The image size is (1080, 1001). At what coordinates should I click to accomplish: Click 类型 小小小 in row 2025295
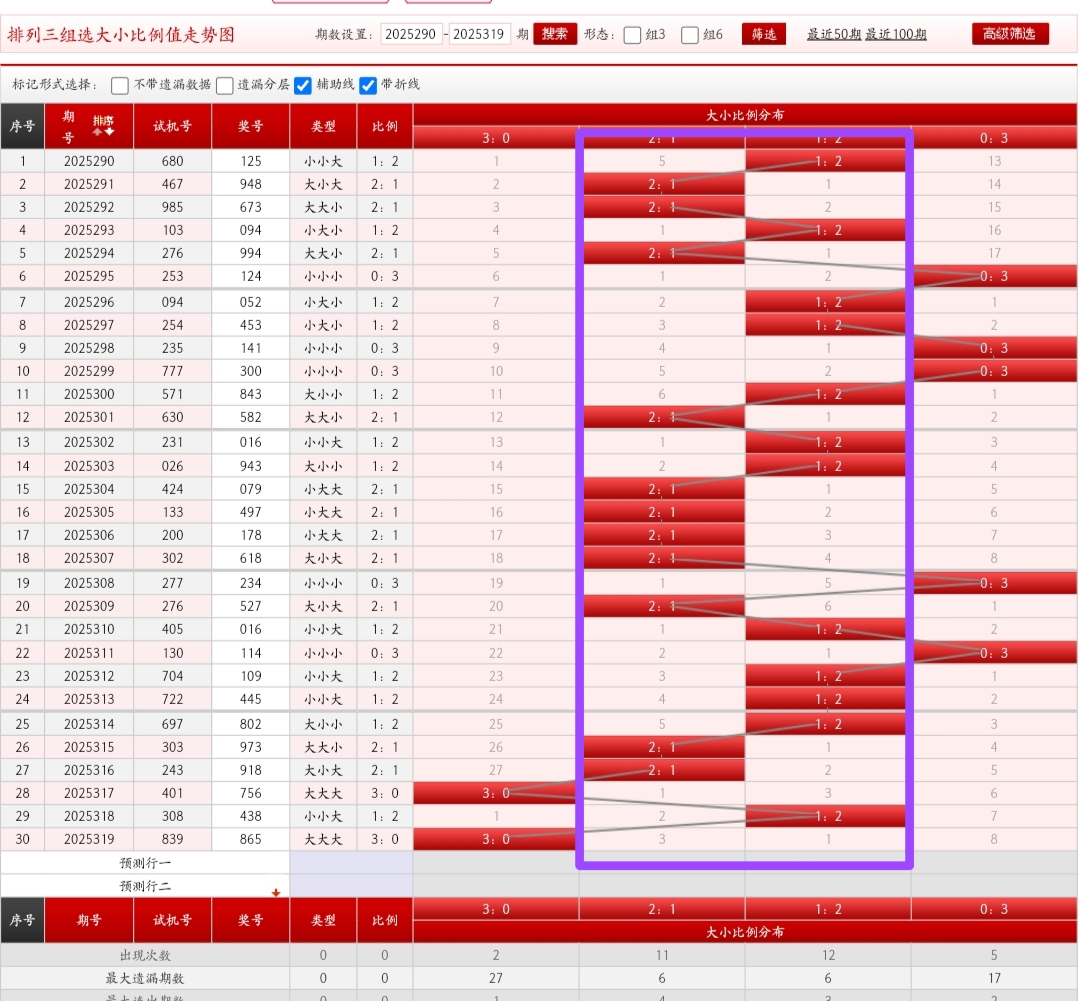click(x=323, y=276)
